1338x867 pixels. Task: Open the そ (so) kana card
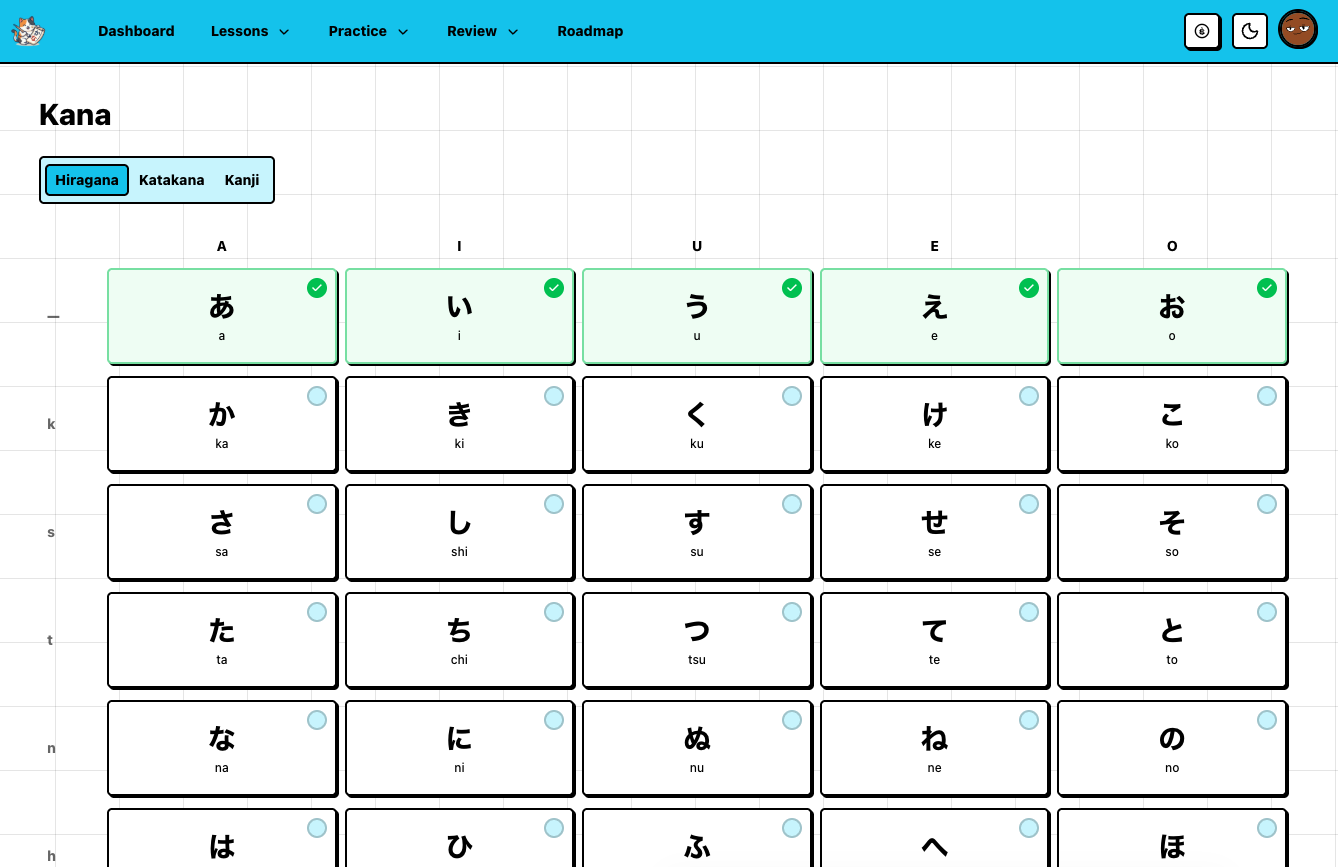click(x=1172, y=532)
